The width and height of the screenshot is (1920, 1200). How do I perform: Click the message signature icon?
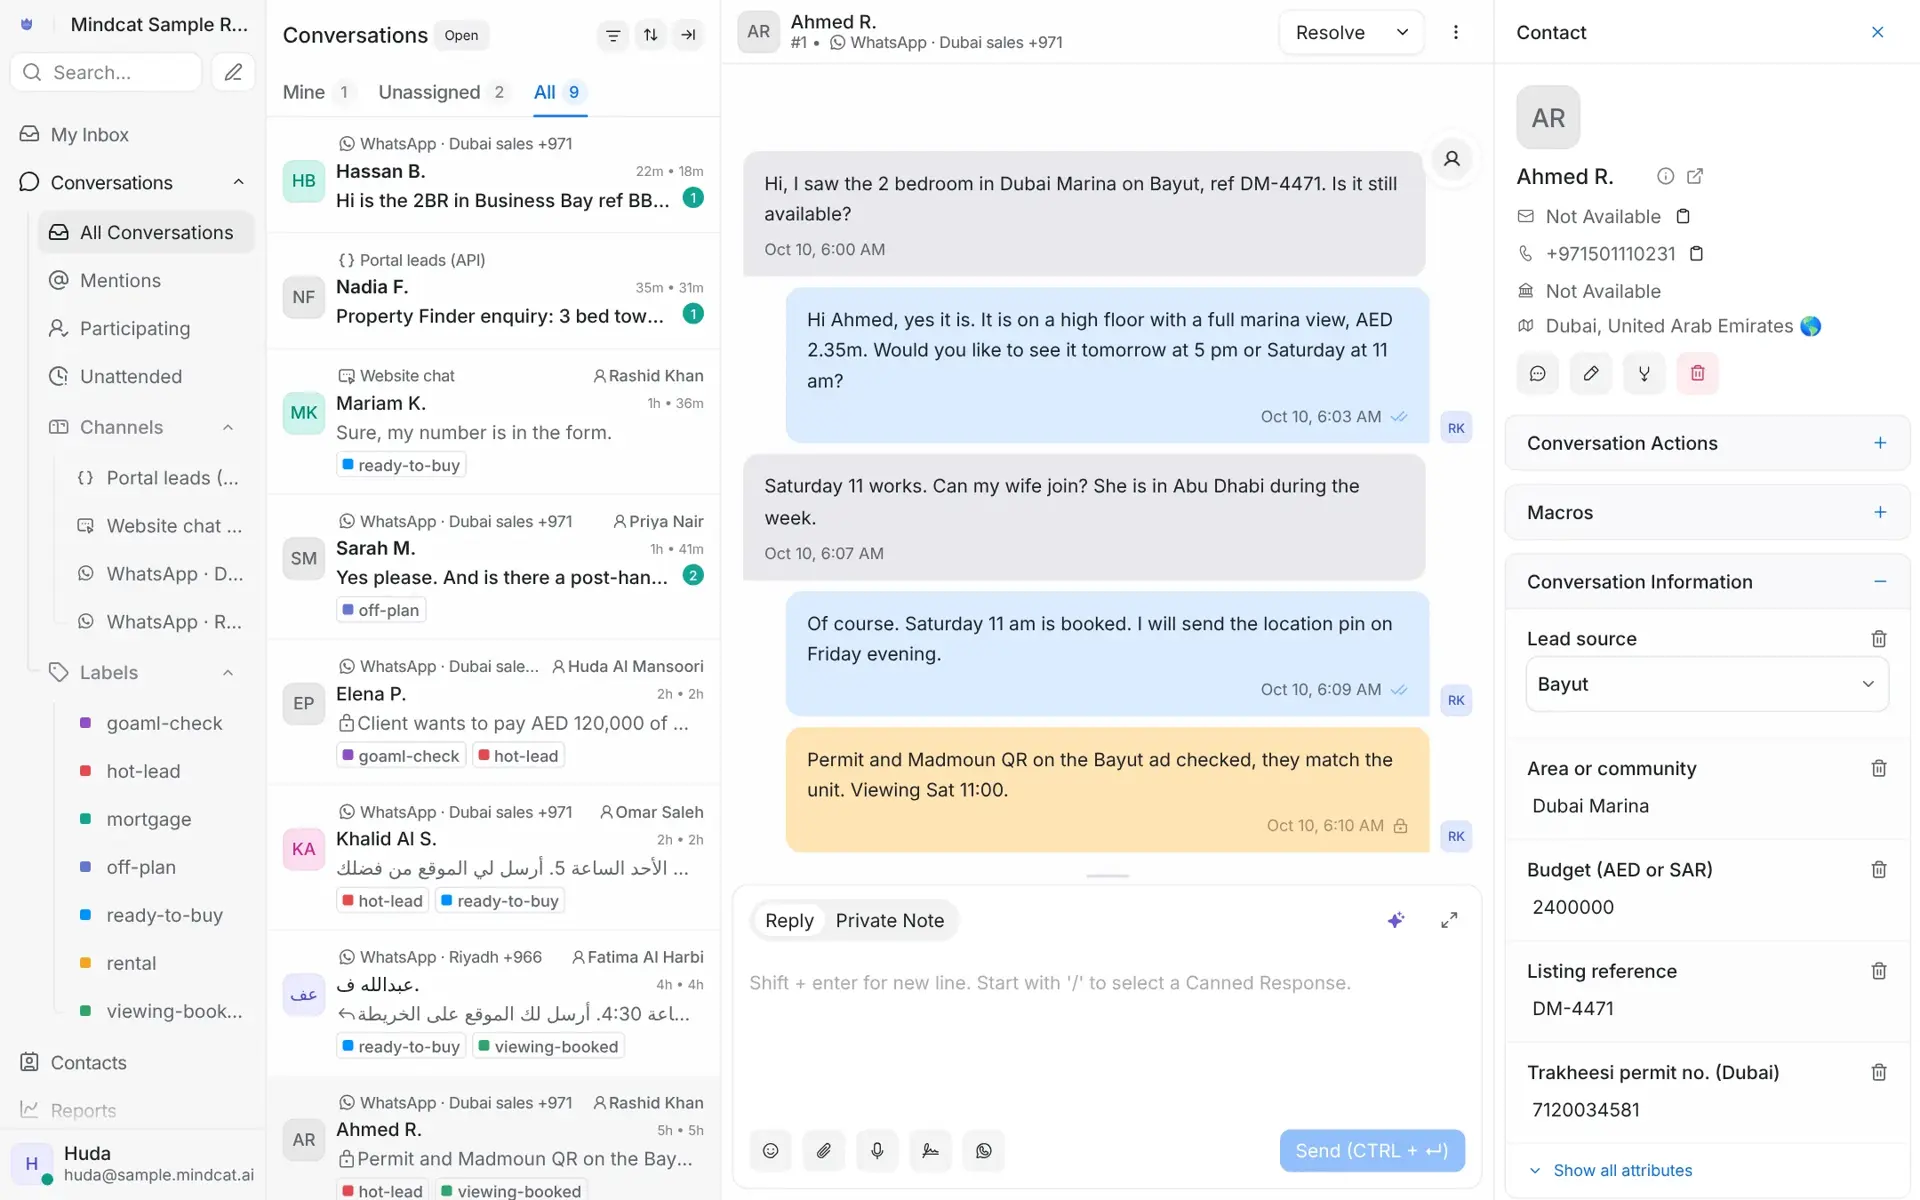930,1151
